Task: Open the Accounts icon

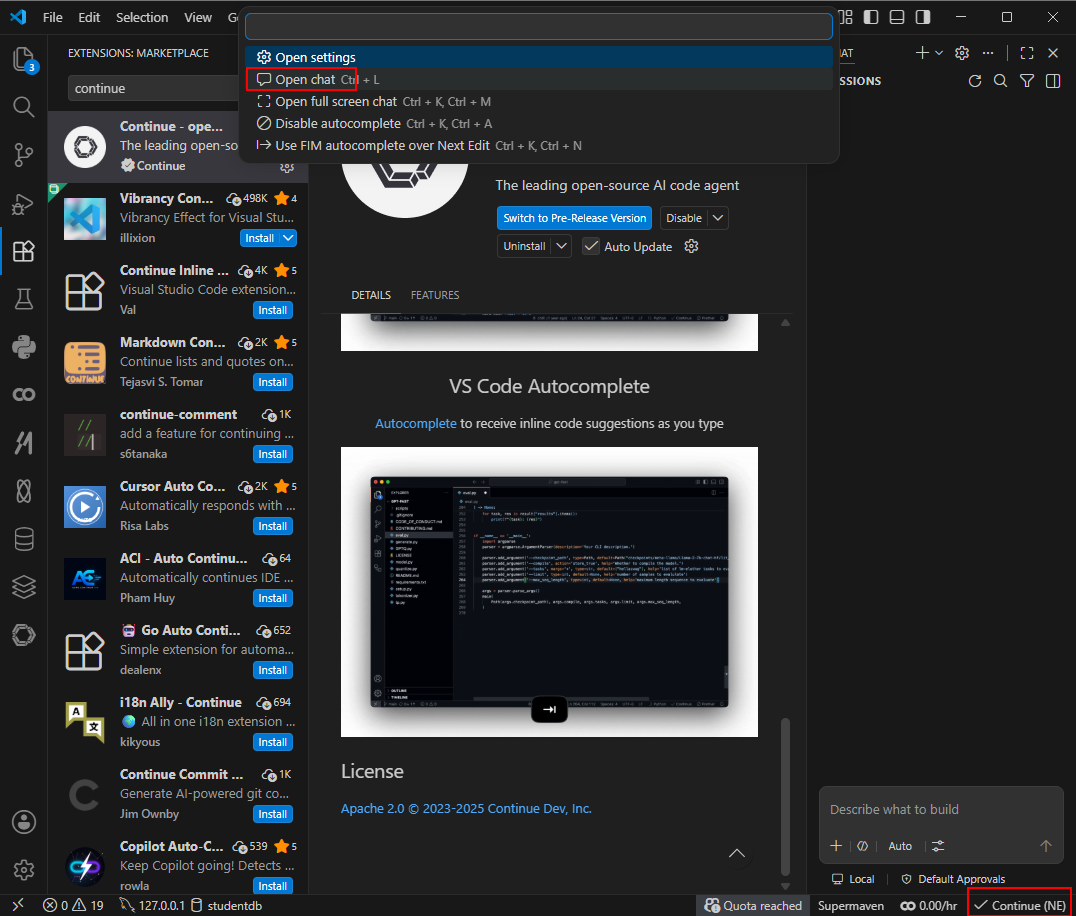Action: click(x=23, y=822)
